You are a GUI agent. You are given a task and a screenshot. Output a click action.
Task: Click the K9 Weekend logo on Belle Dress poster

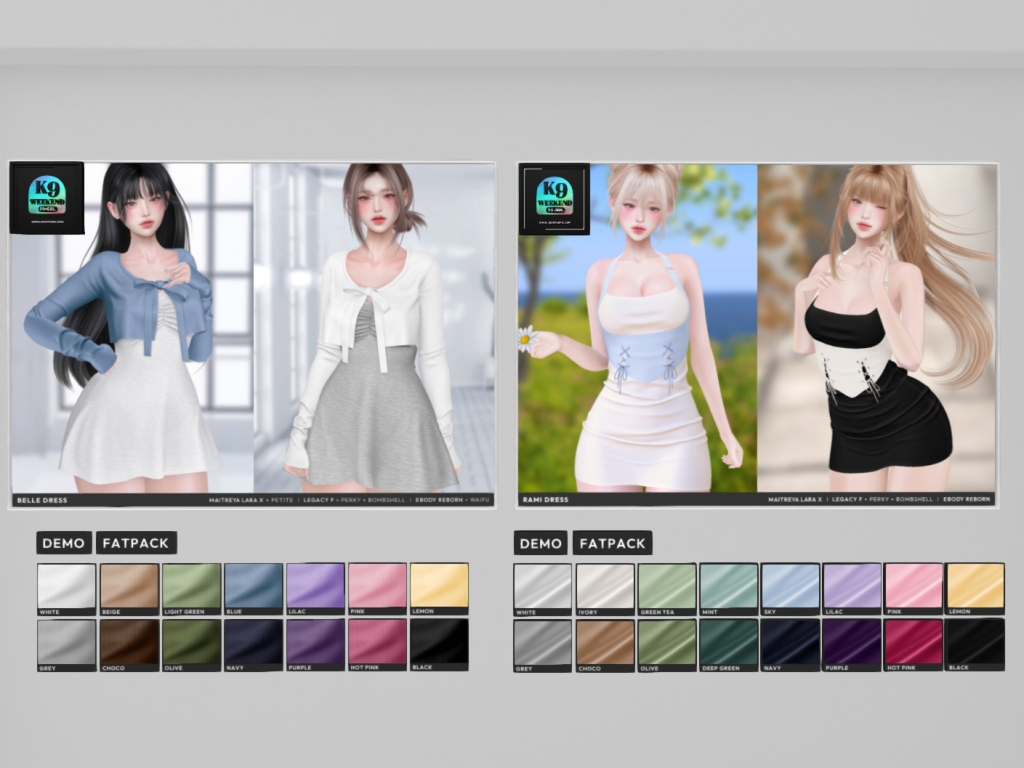point(46,198)
